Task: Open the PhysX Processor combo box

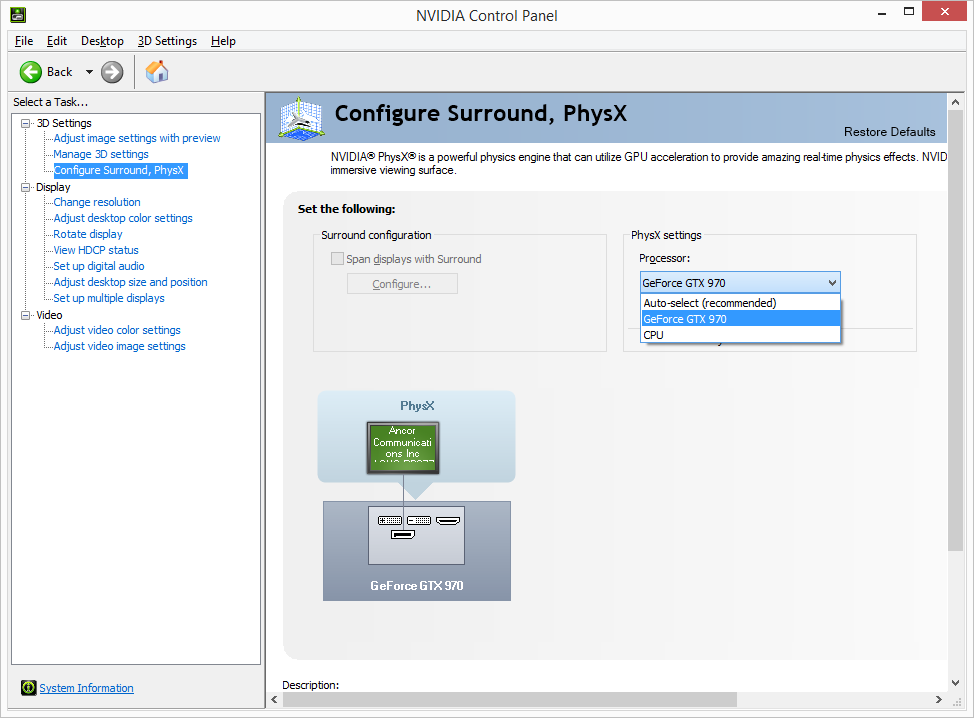Action: [740, 283]
